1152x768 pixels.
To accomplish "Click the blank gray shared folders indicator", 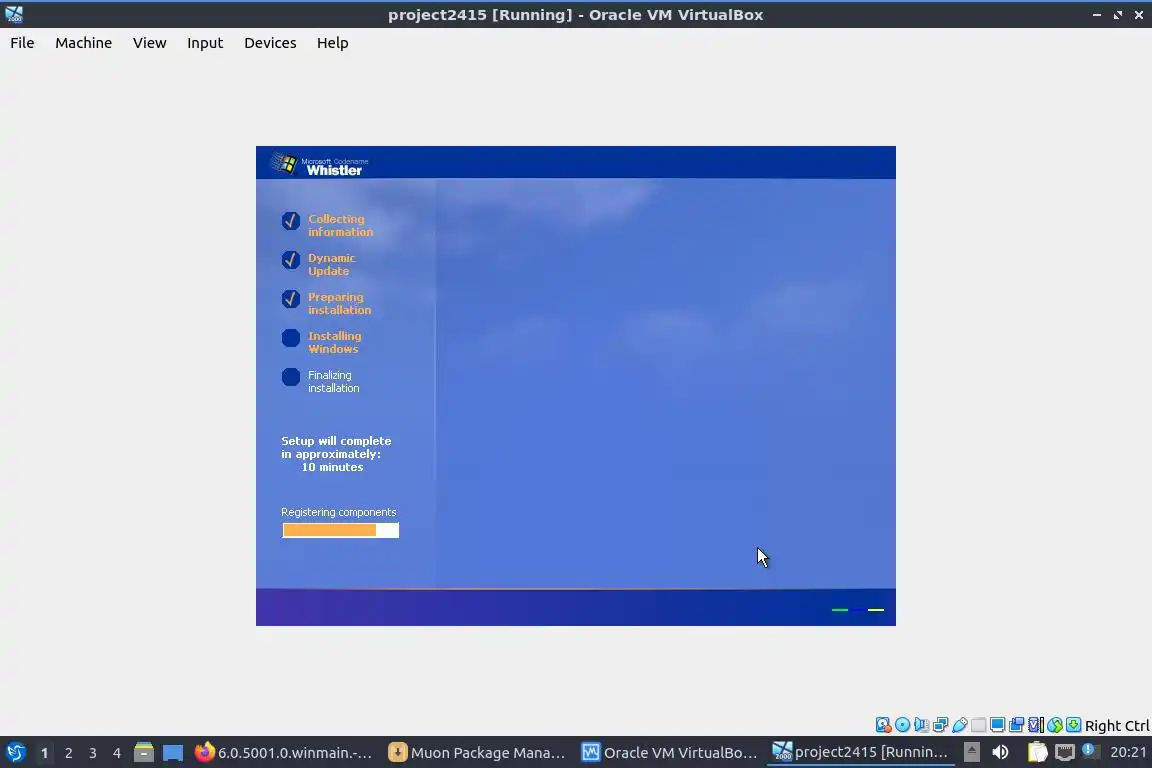I will (x=979, y=725).
